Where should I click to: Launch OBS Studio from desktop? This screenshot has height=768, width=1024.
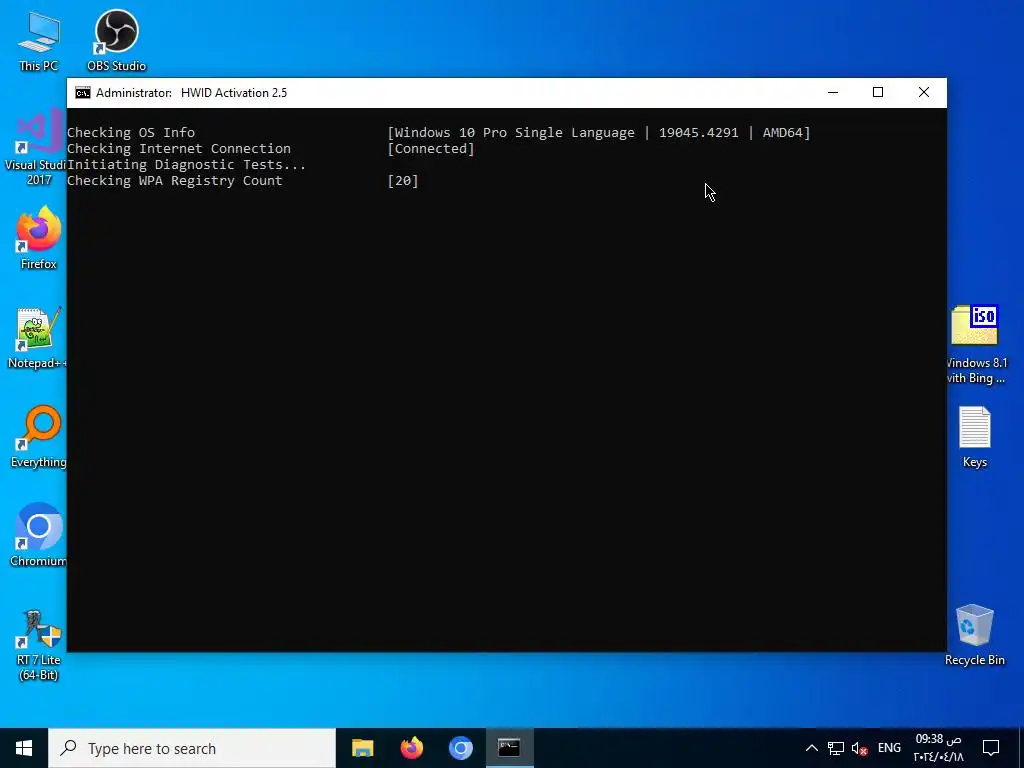point(116,41)
